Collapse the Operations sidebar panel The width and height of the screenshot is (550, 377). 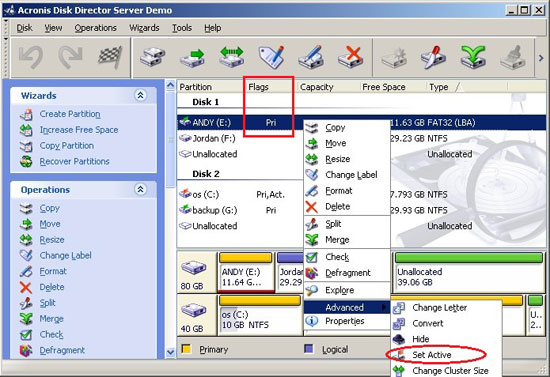tap(140, 189)
